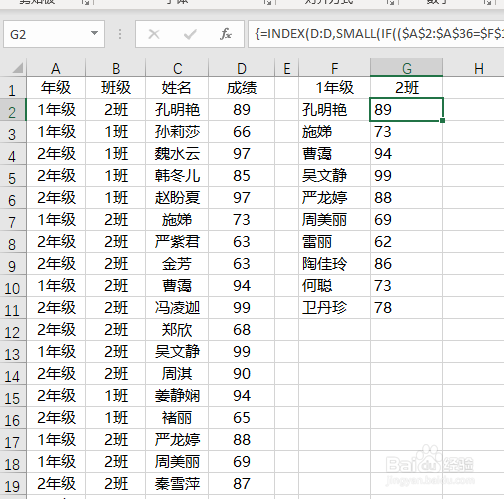504x499 pixels.
Task: Click cell F2 with 孔明艳
Action: click(334, 109)
